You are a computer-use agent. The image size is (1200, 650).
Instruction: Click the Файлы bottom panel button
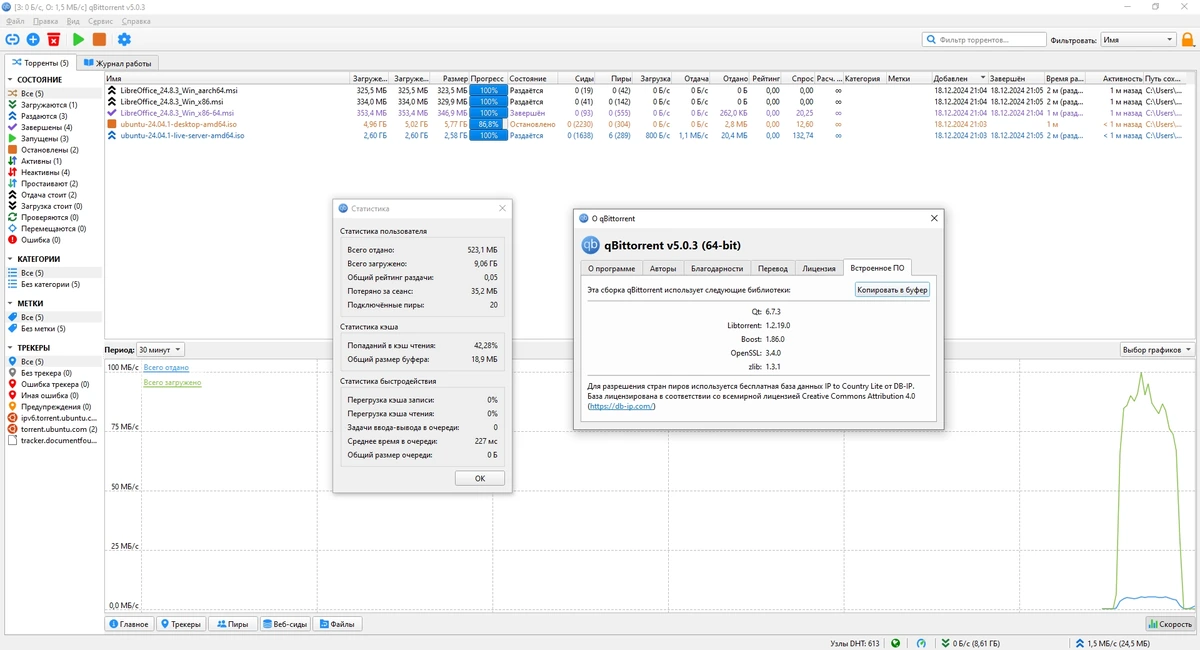click(337, 624)
